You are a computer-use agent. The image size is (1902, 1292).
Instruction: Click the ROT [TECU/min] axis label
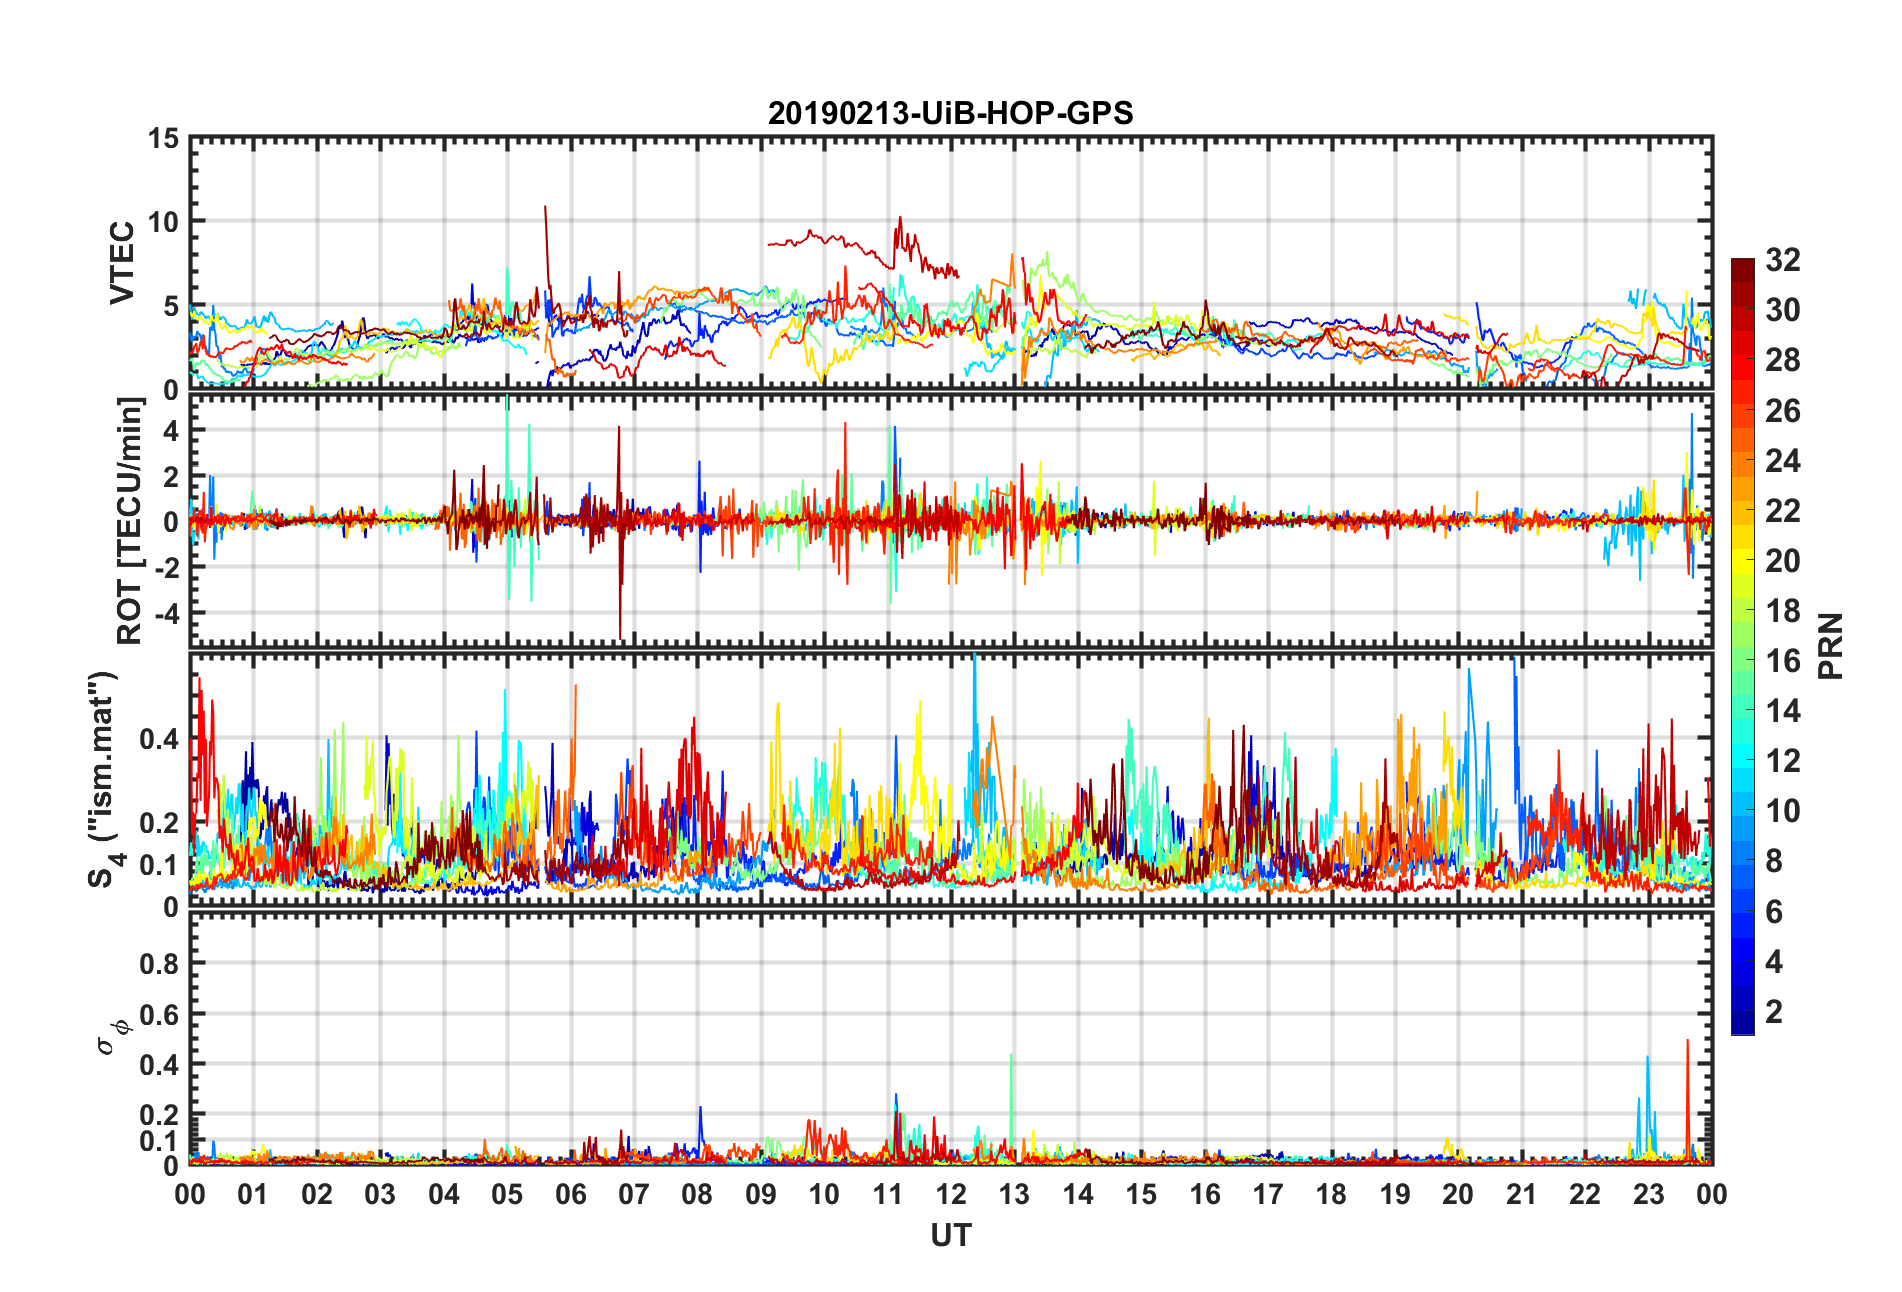(x=130, y=520)
